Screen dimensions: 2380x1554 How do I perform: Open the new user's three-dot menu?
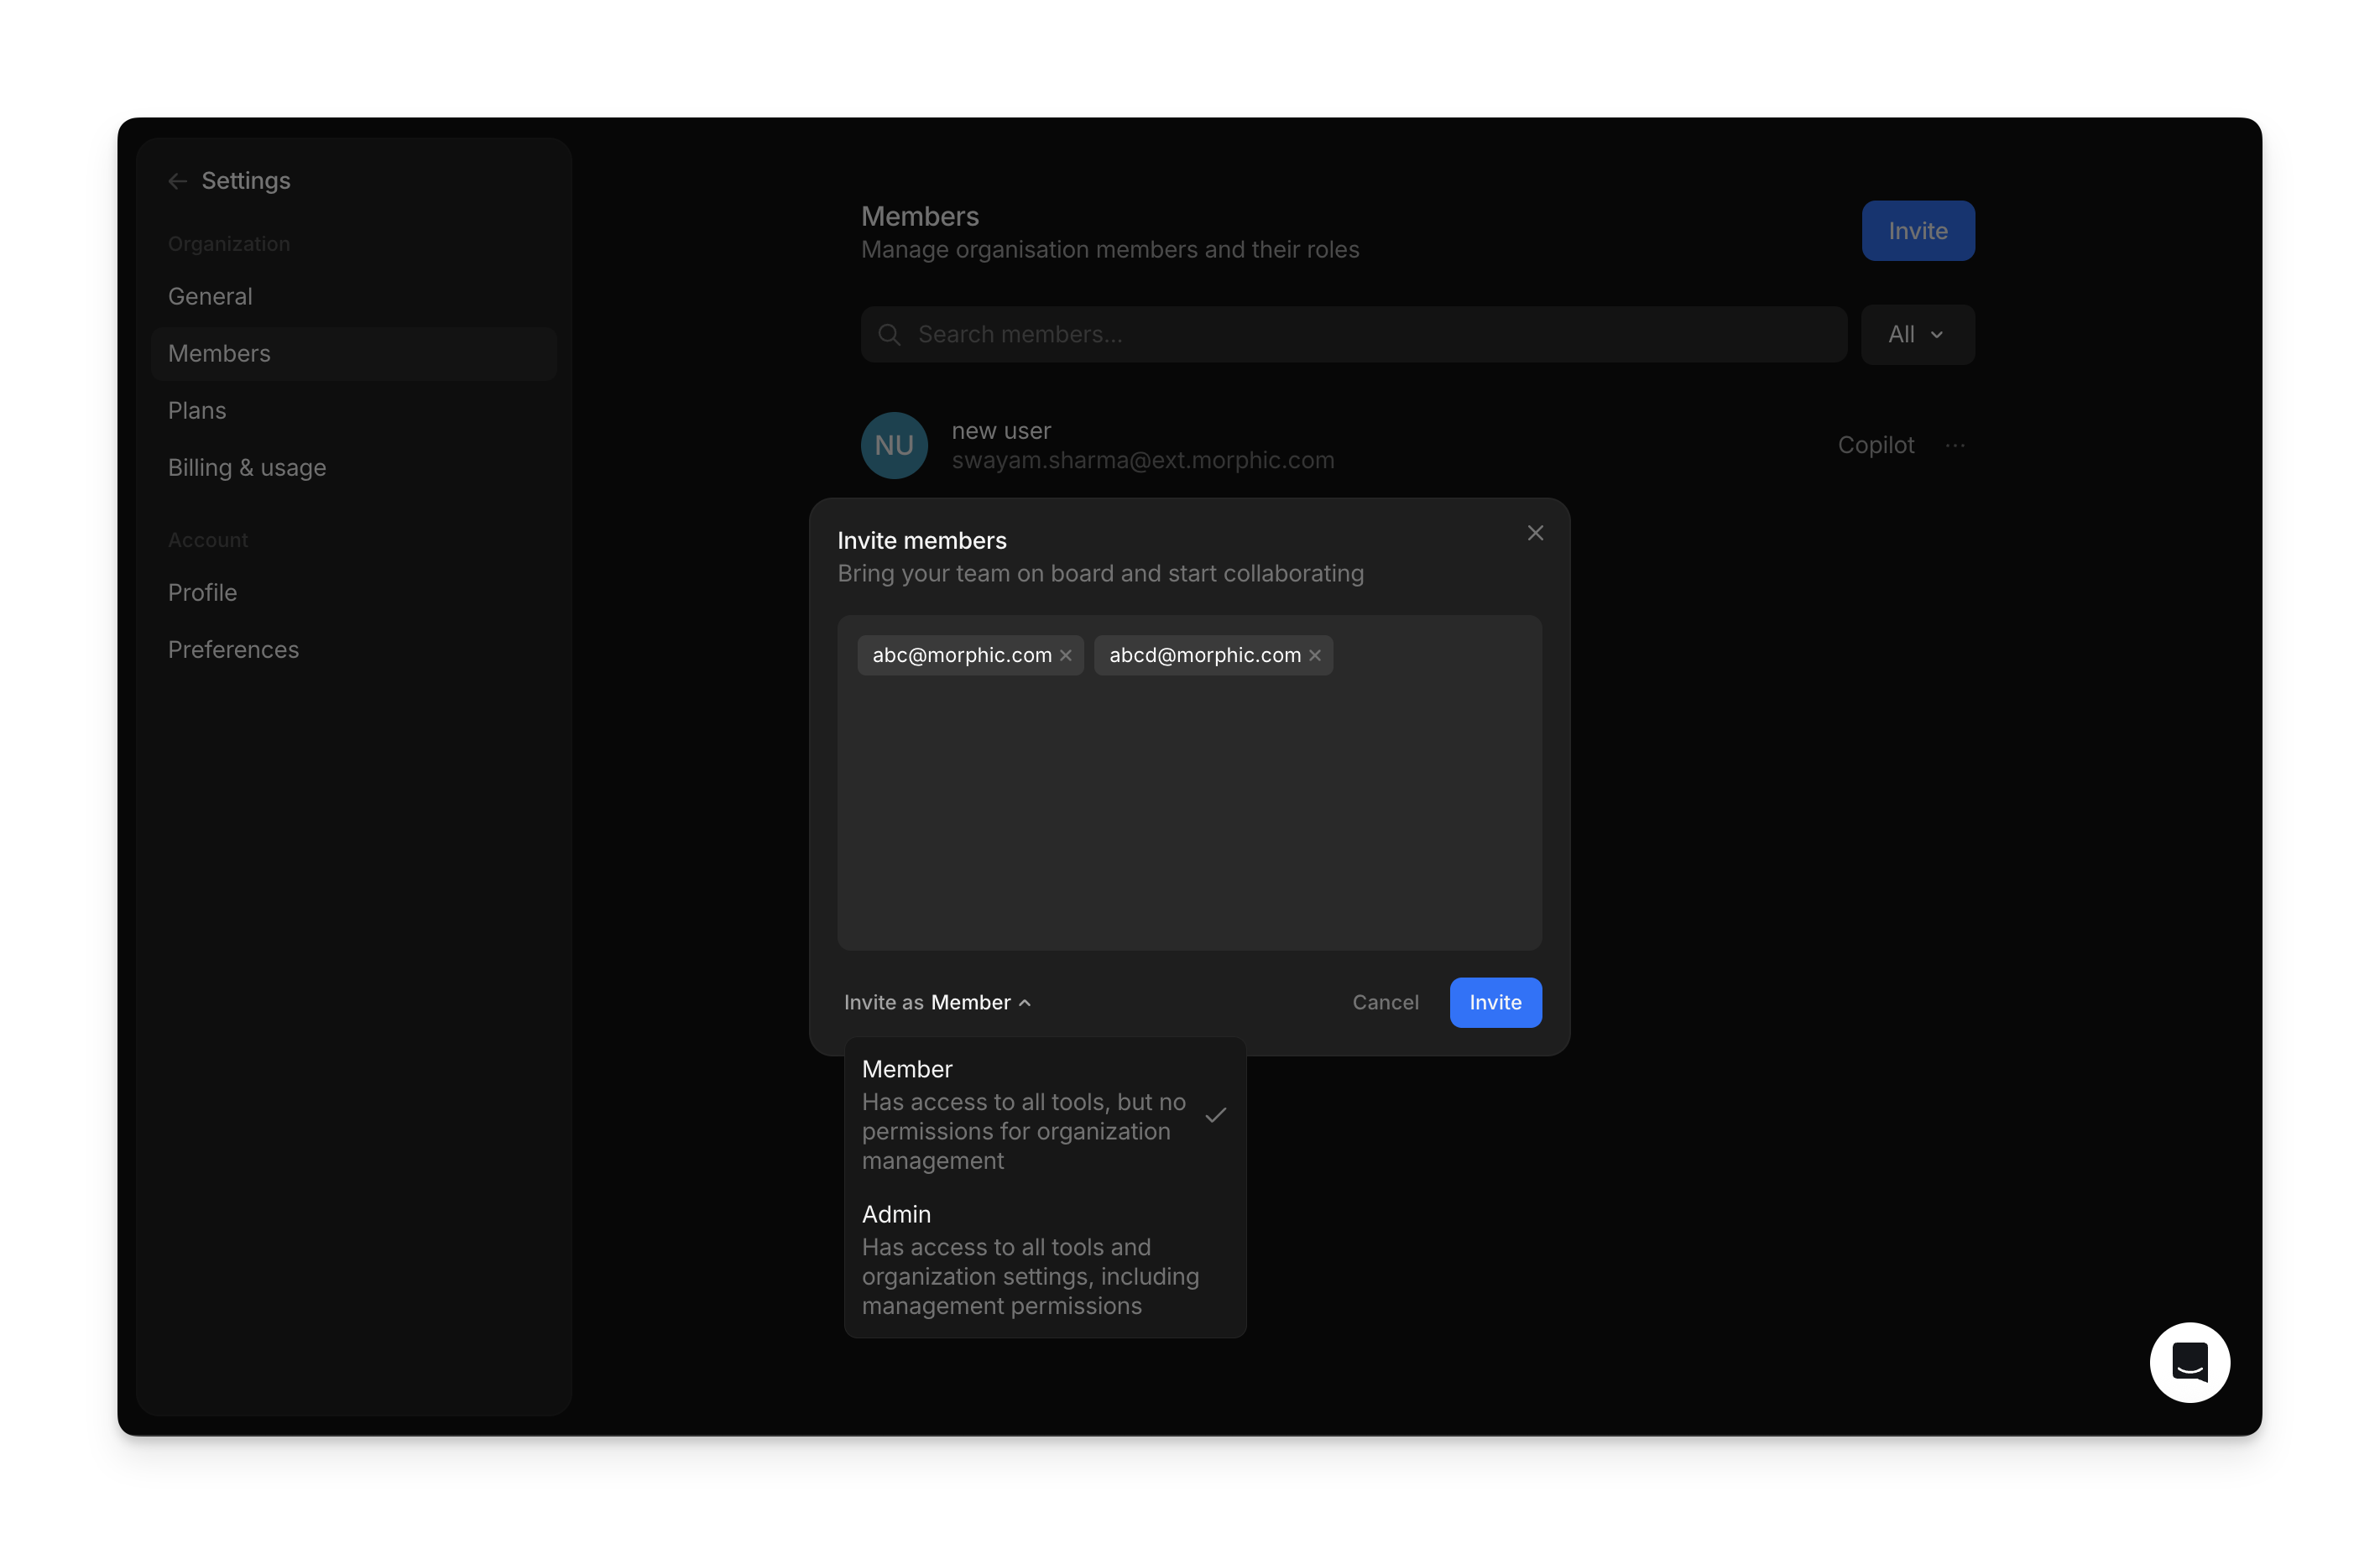1955,446
